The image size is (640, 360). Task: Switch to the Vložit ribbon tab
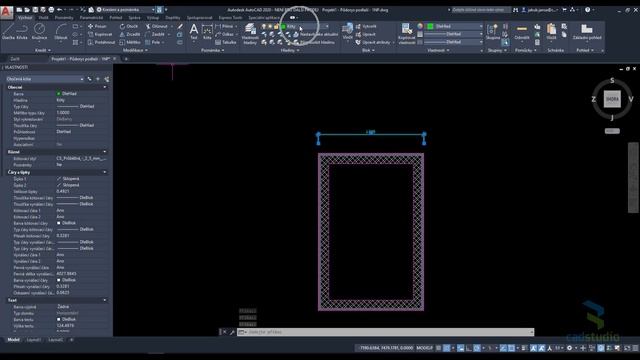[43, 18]
